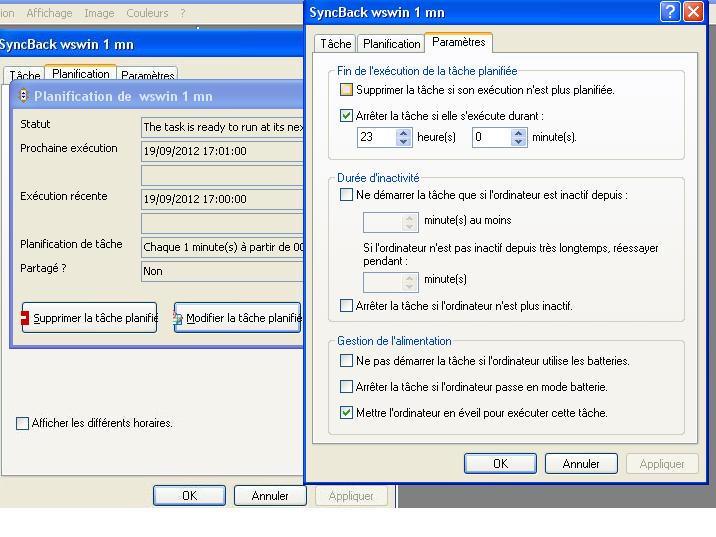Click the Prochaine exécution value 19/09/2012 17:01:00

coord(222,151)
